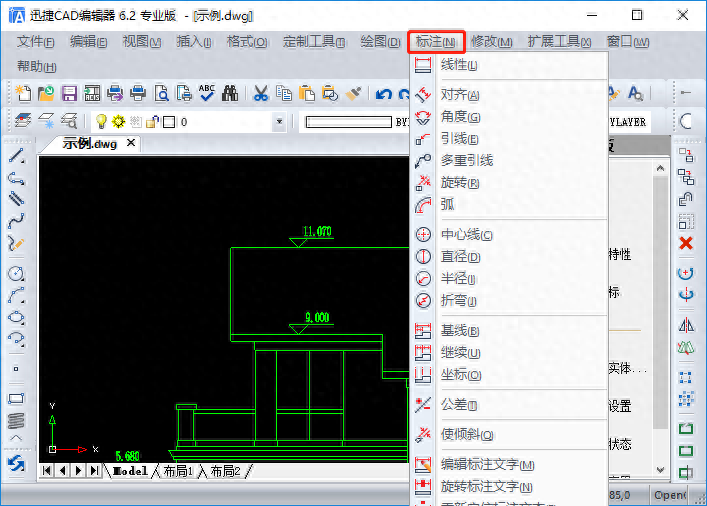Screen dimensions: 707x506
Task: Switch to the 布局2 layout tab
Action: (x=225, y=471)
